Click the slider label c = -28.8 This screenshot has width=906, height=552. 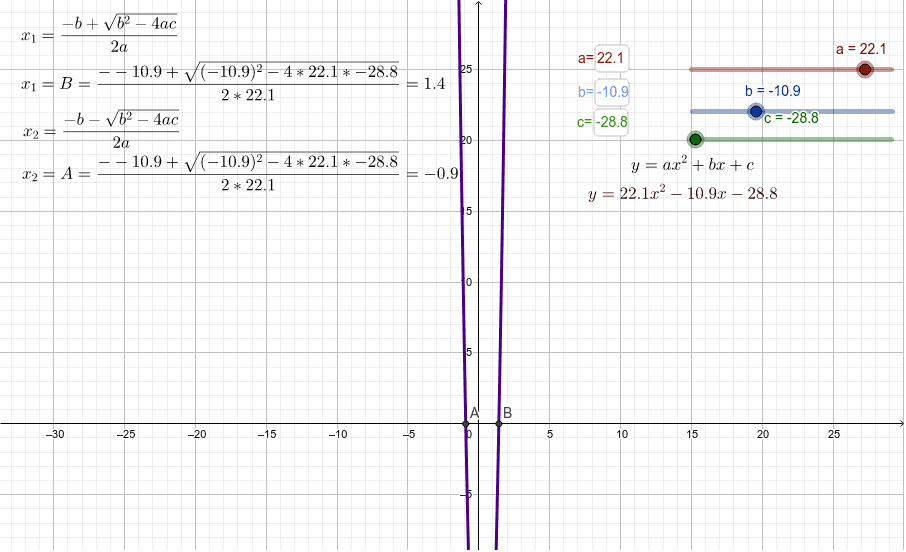pos(791,118)
